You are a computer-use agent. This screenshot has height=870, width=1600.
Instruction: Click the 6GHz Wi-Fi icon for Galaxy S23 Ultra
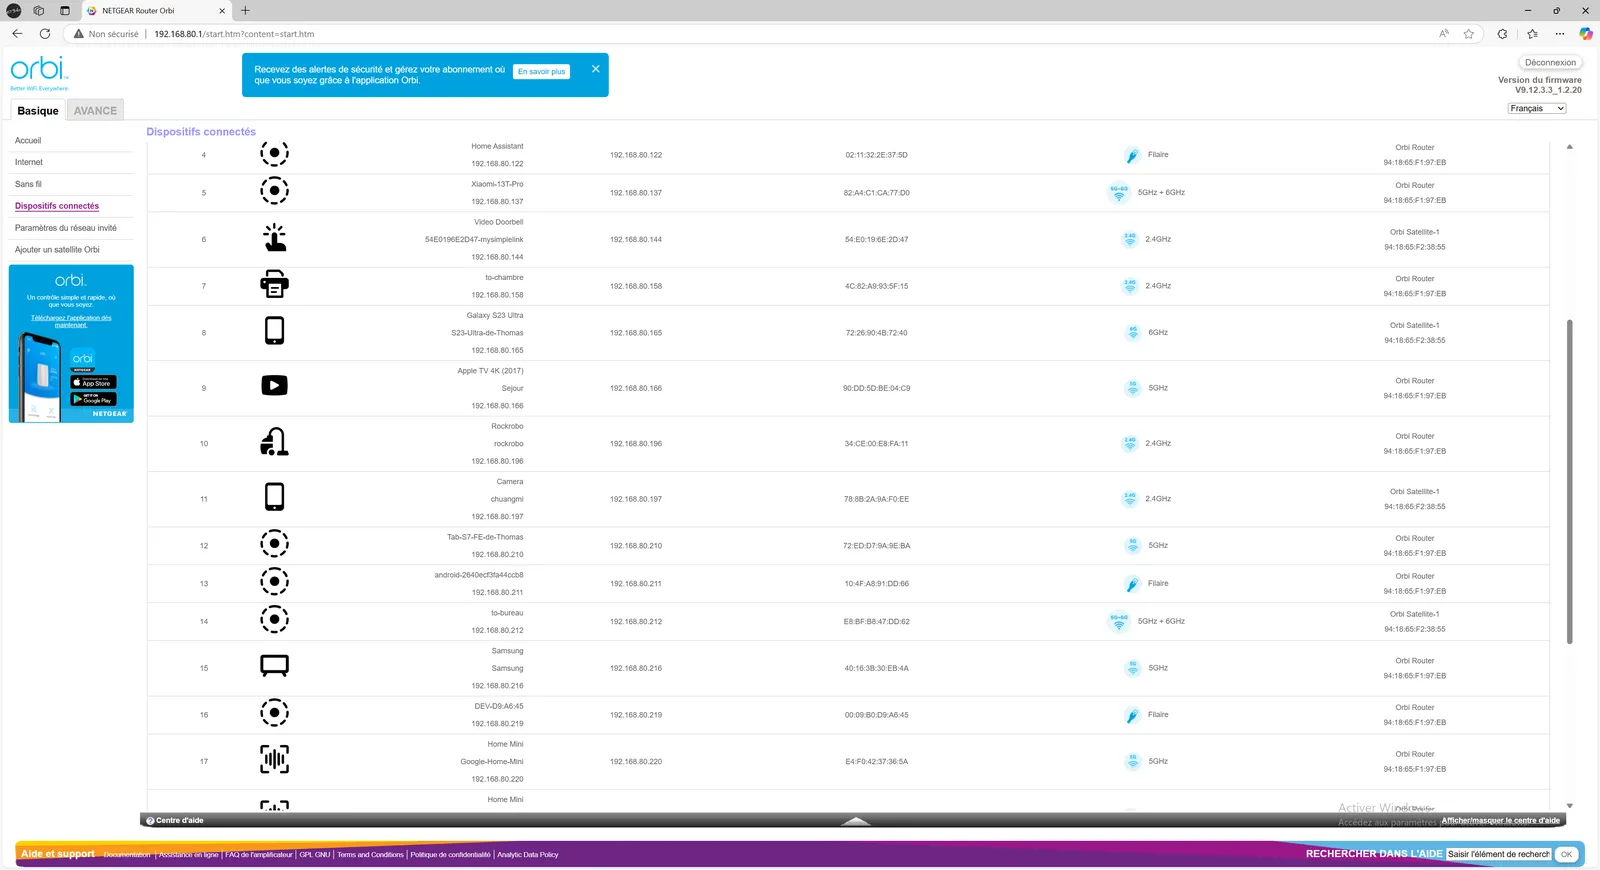pyautogui.click(x=1132, y=332)
